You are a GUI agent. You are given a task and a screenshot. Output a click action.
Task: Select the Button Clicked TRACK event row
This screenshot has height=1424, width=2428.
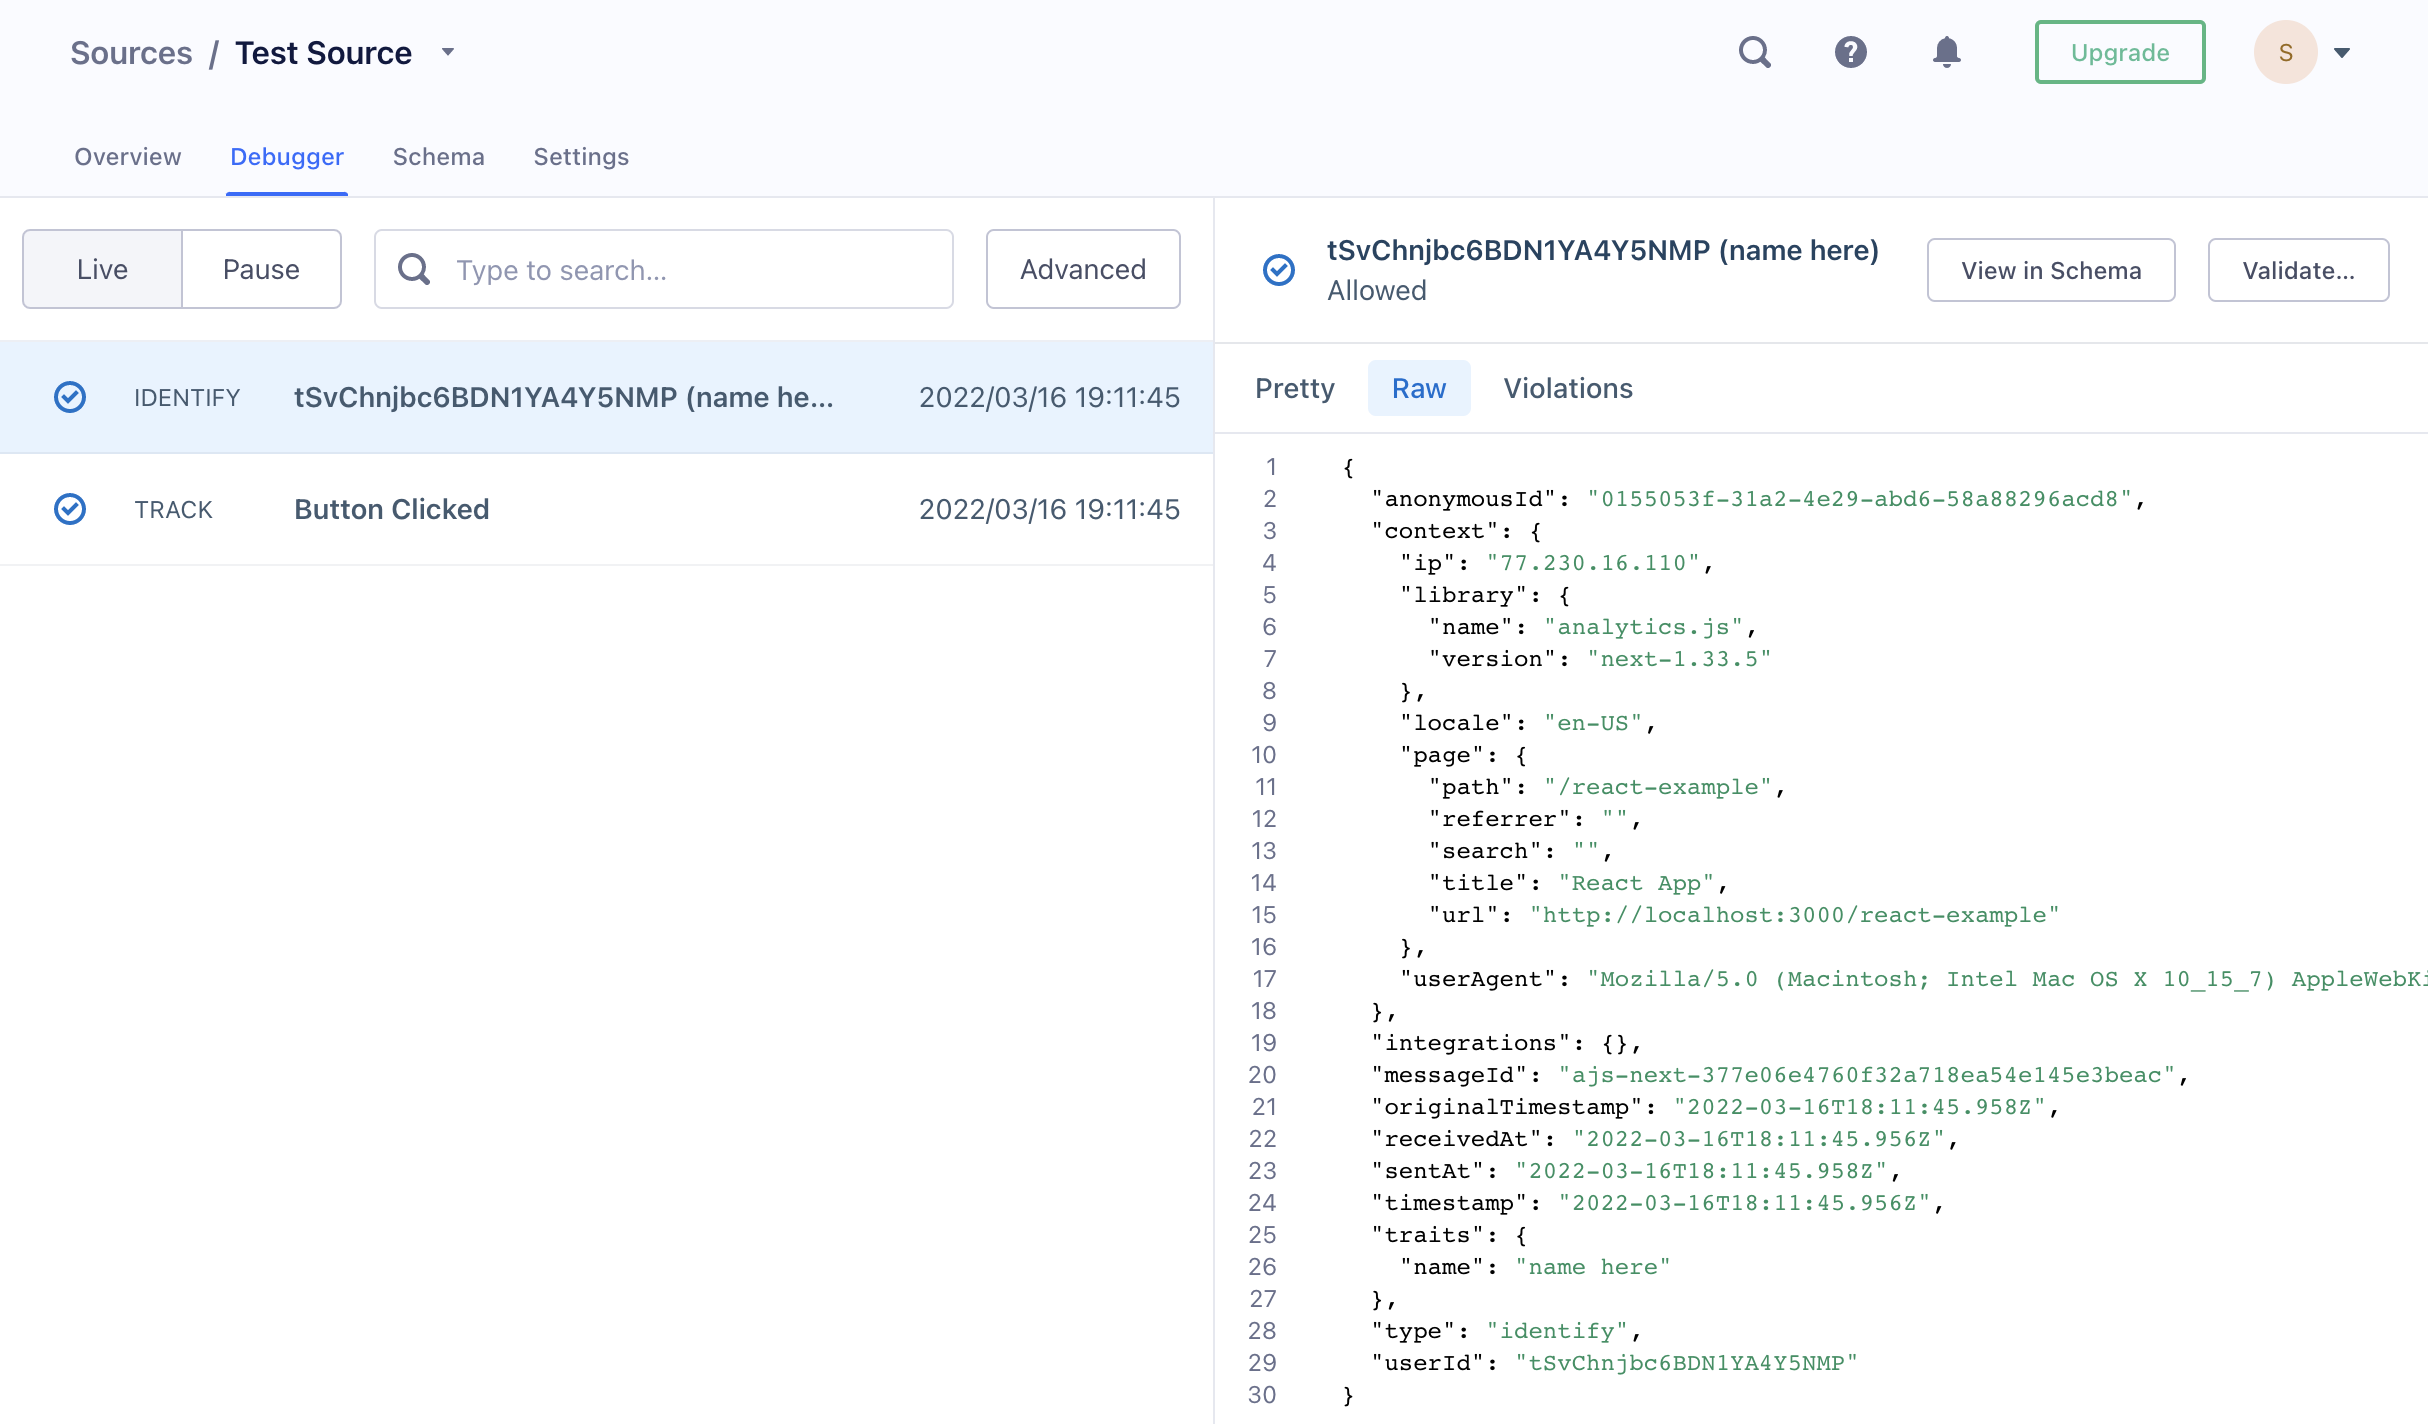(x=606, y=509)
